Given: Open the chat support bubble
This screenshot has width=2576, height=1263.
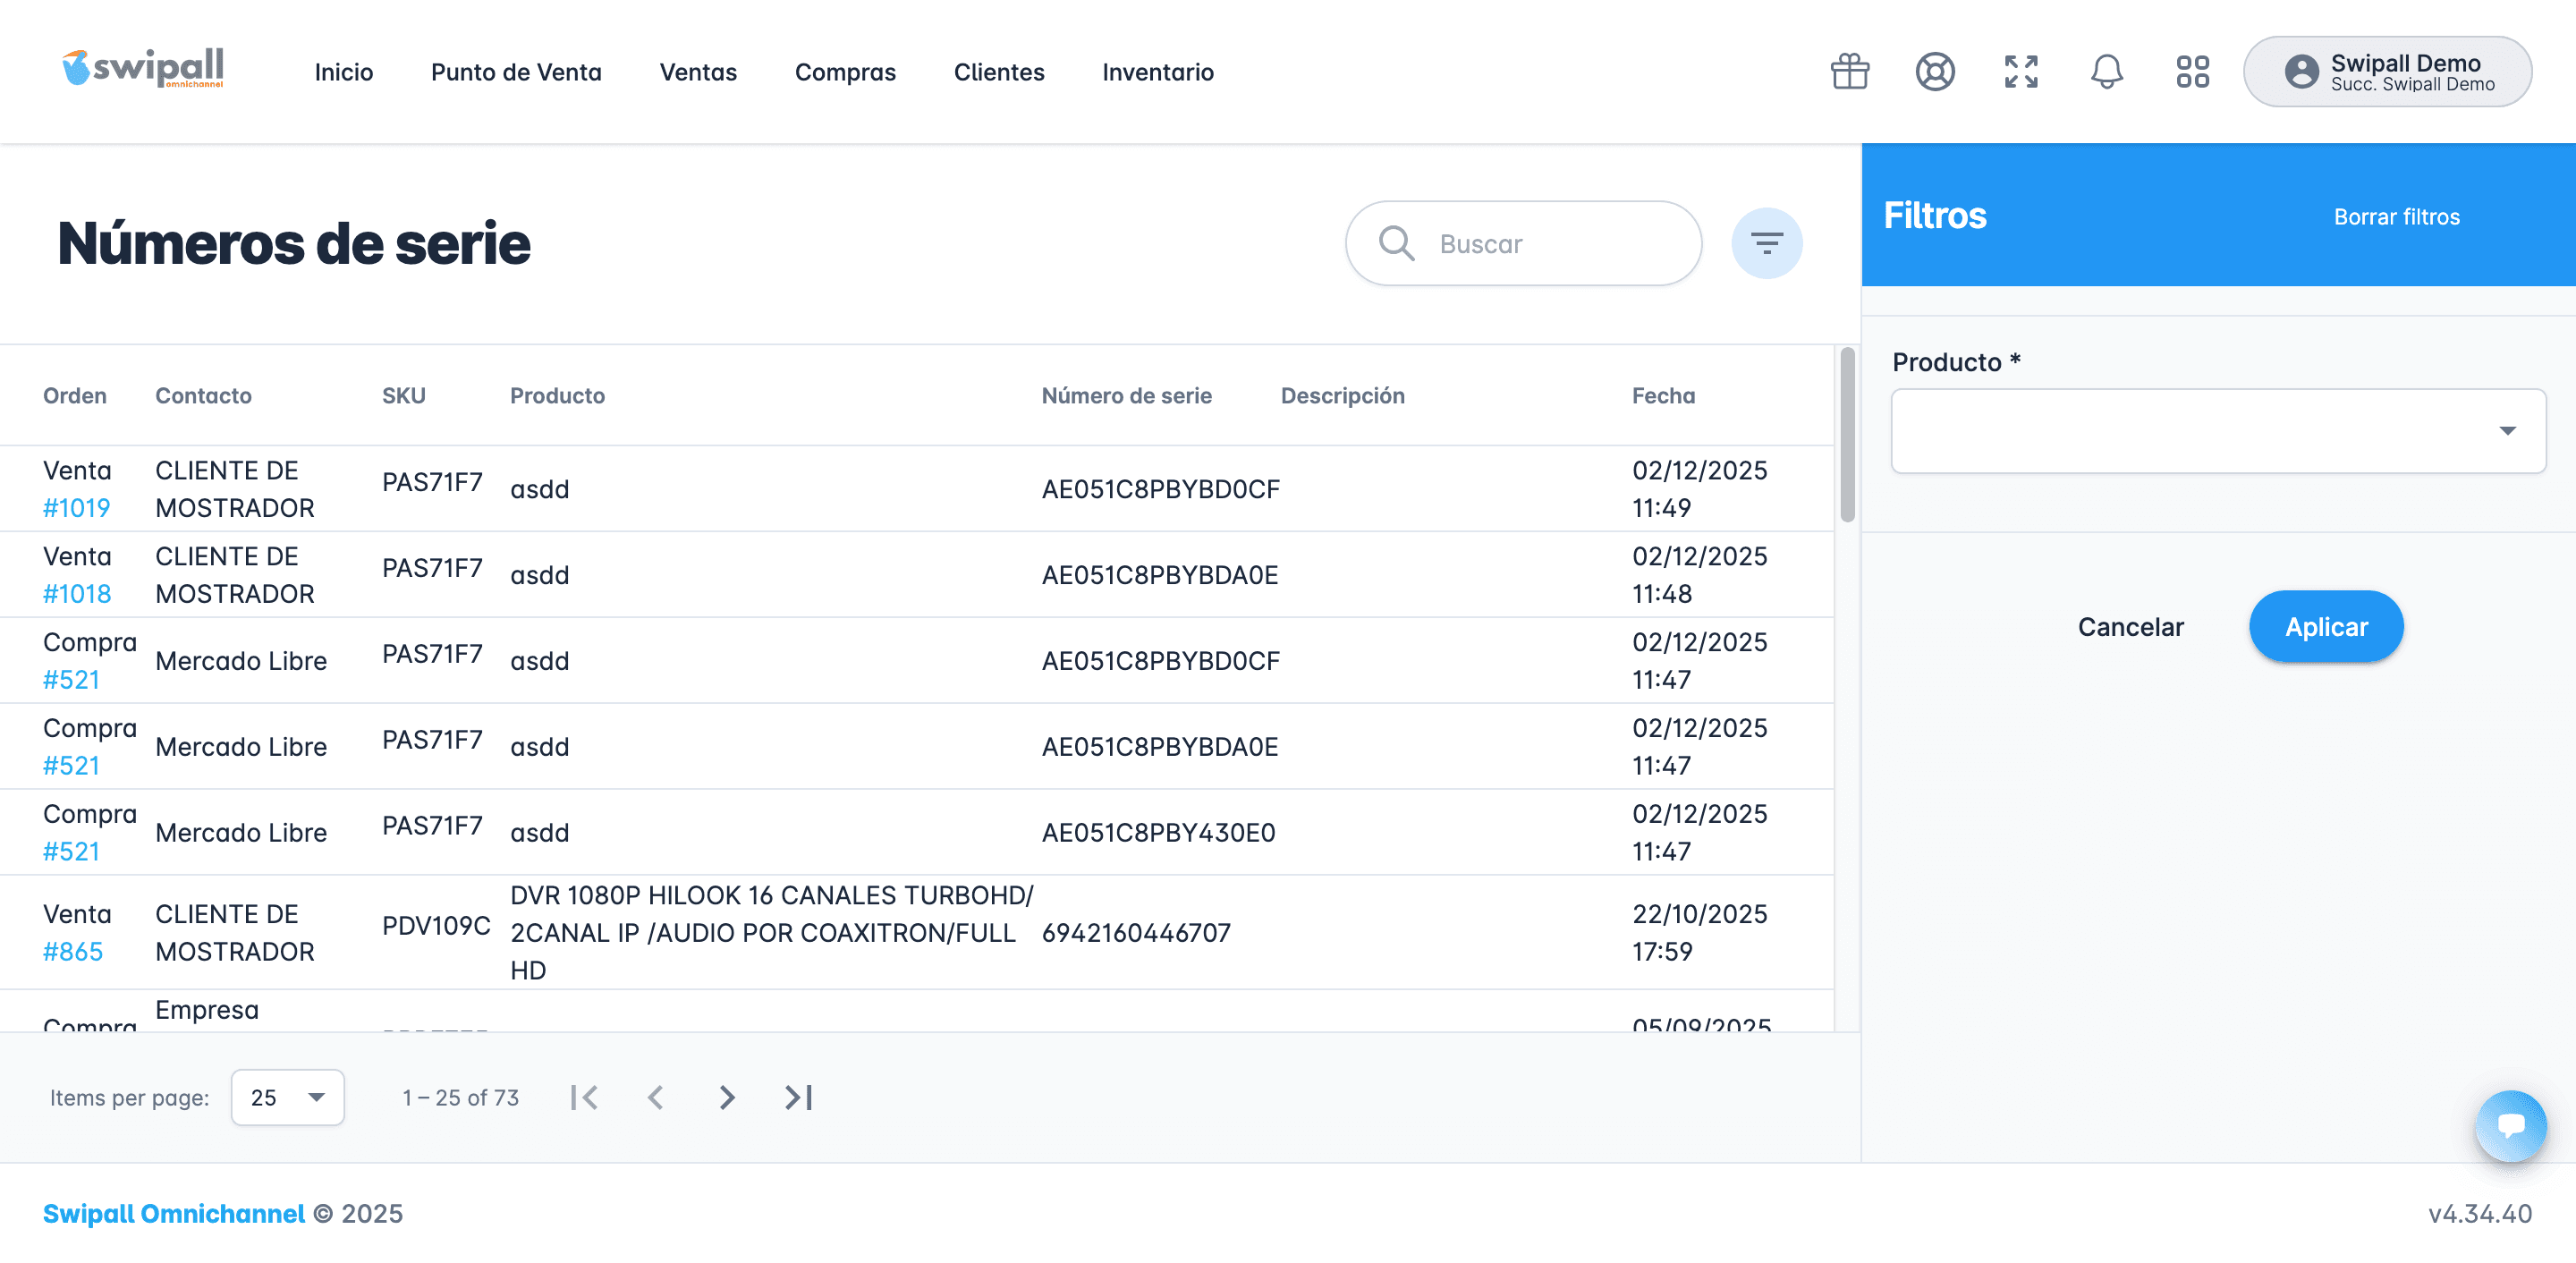Looking at the screenshot, I should click(x=2510, y=1125).
